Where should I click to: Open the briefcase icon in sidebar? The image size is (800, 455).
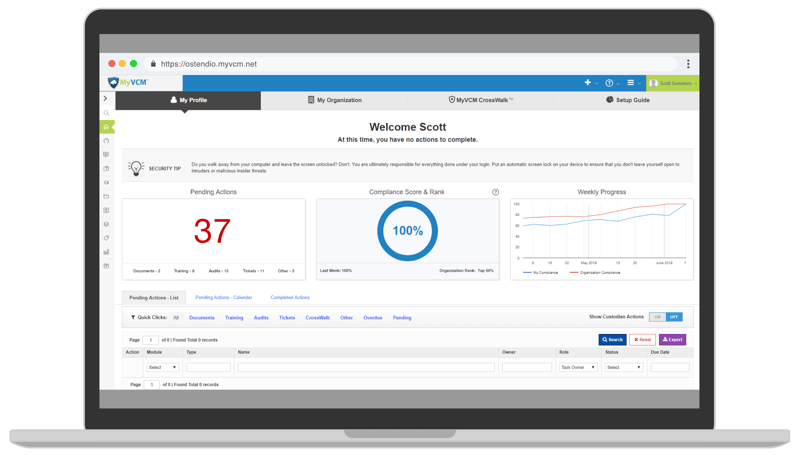tap(106, 168)
